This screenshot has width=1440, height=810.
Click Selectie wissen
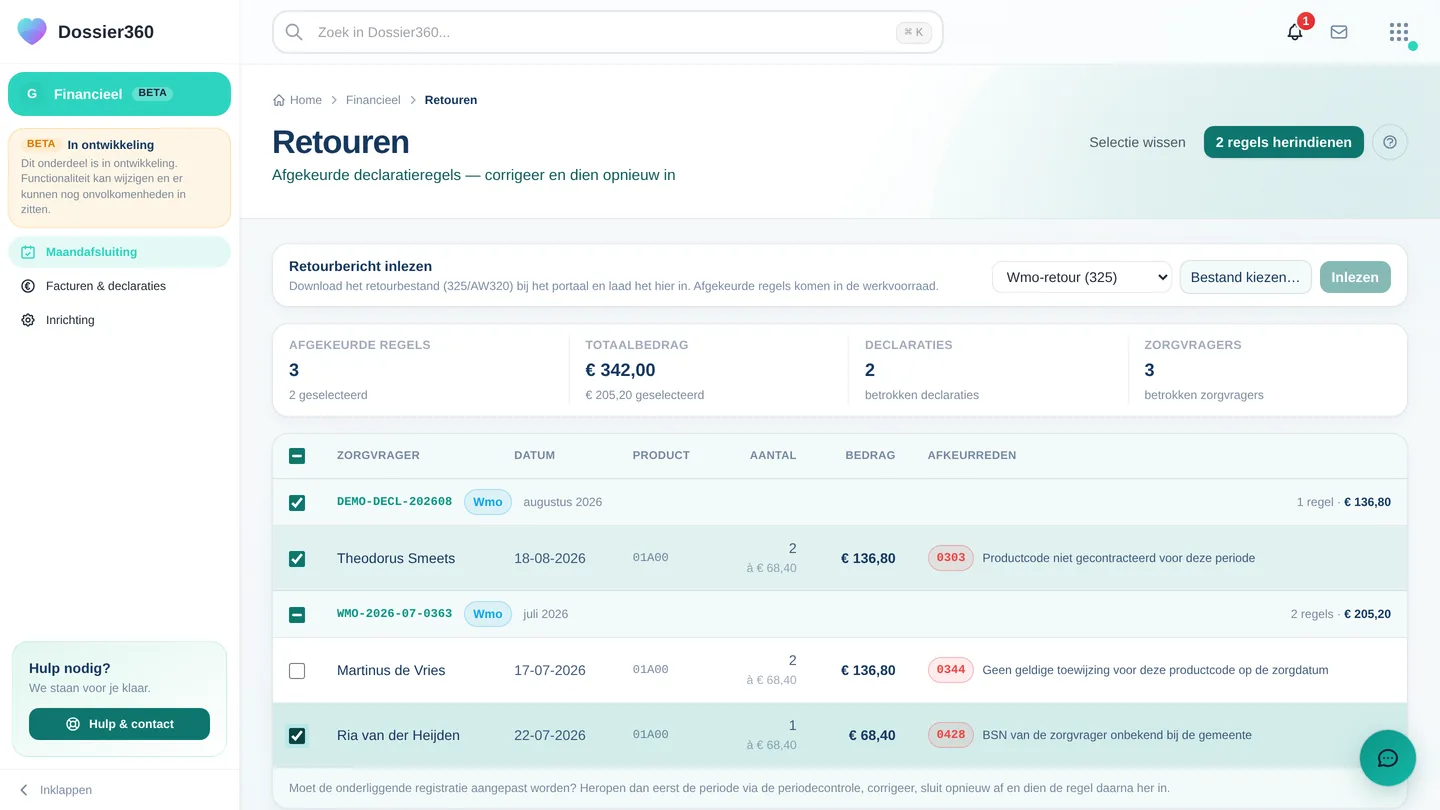1137,142
